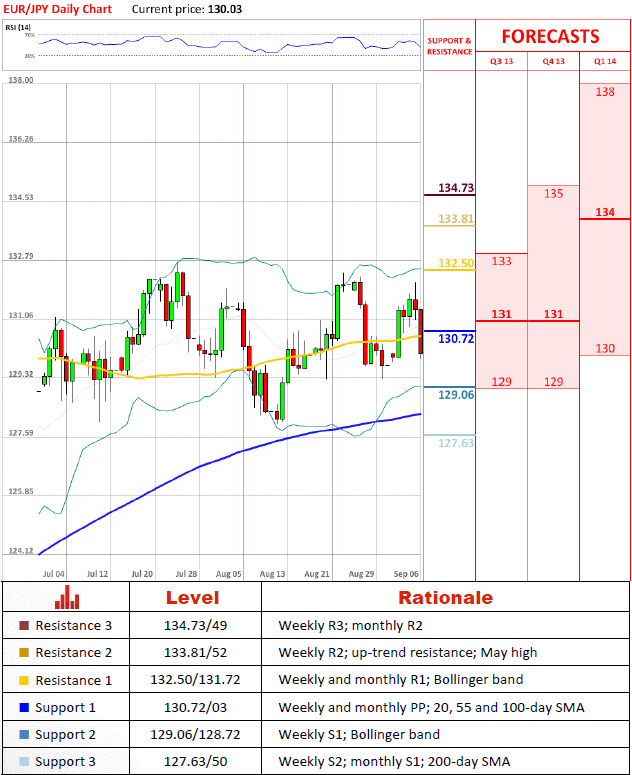Select the 138 forecast value in Q1 14
This screenshot has height=775, width=632.
point(604,92)
